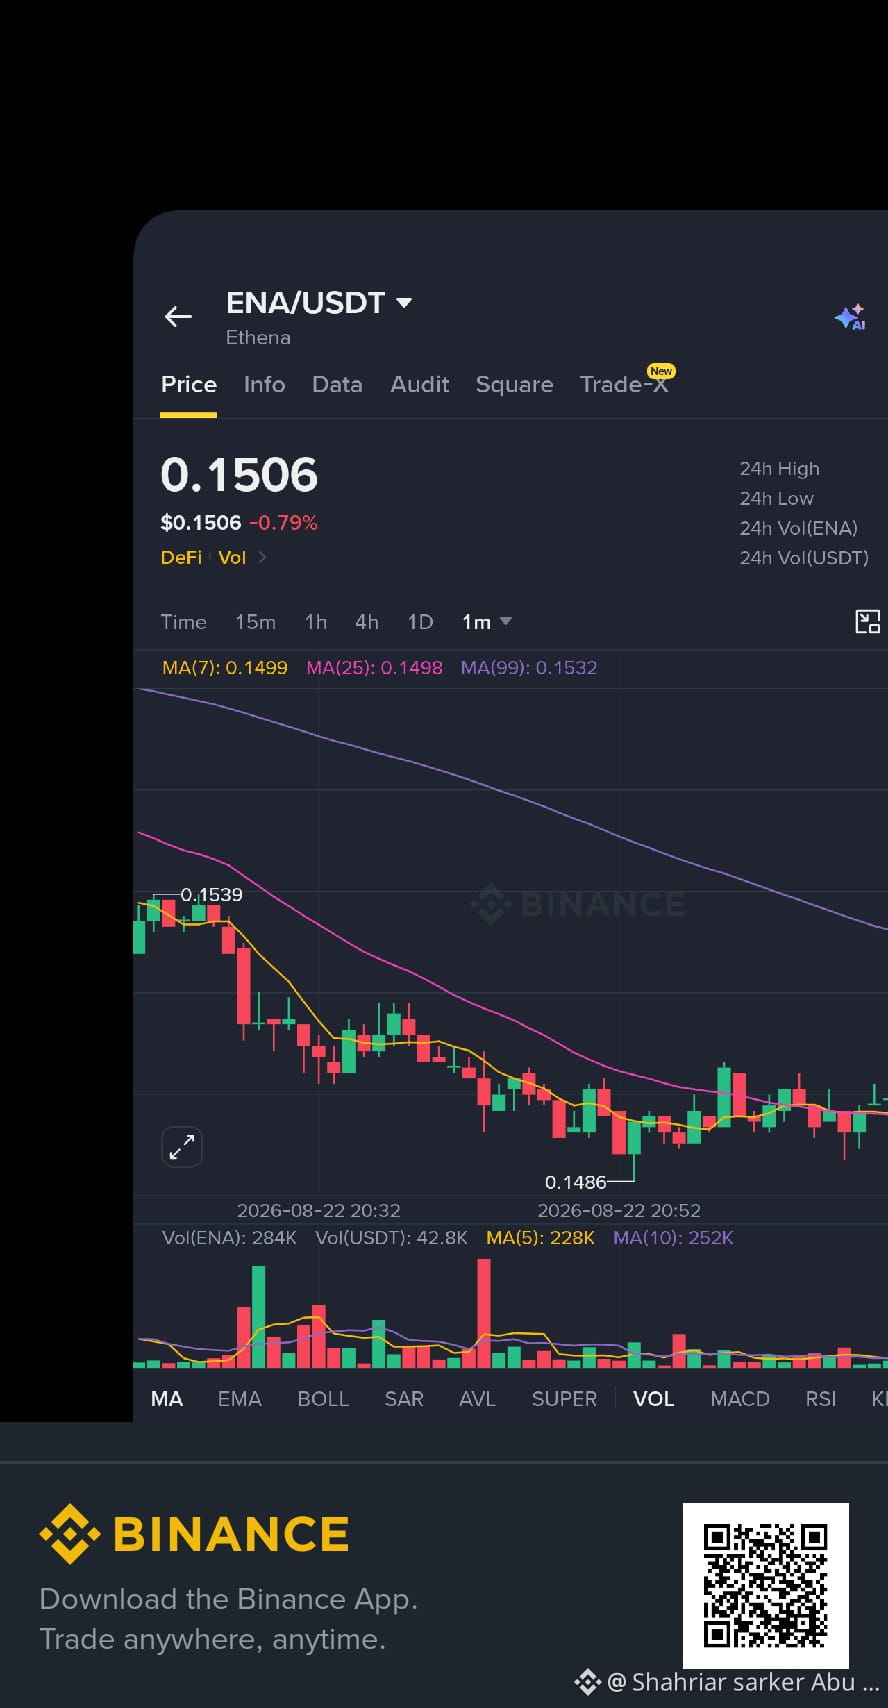
Task: Expand the ENA/USDT pair selector
Action: click(x=319, y=303)
